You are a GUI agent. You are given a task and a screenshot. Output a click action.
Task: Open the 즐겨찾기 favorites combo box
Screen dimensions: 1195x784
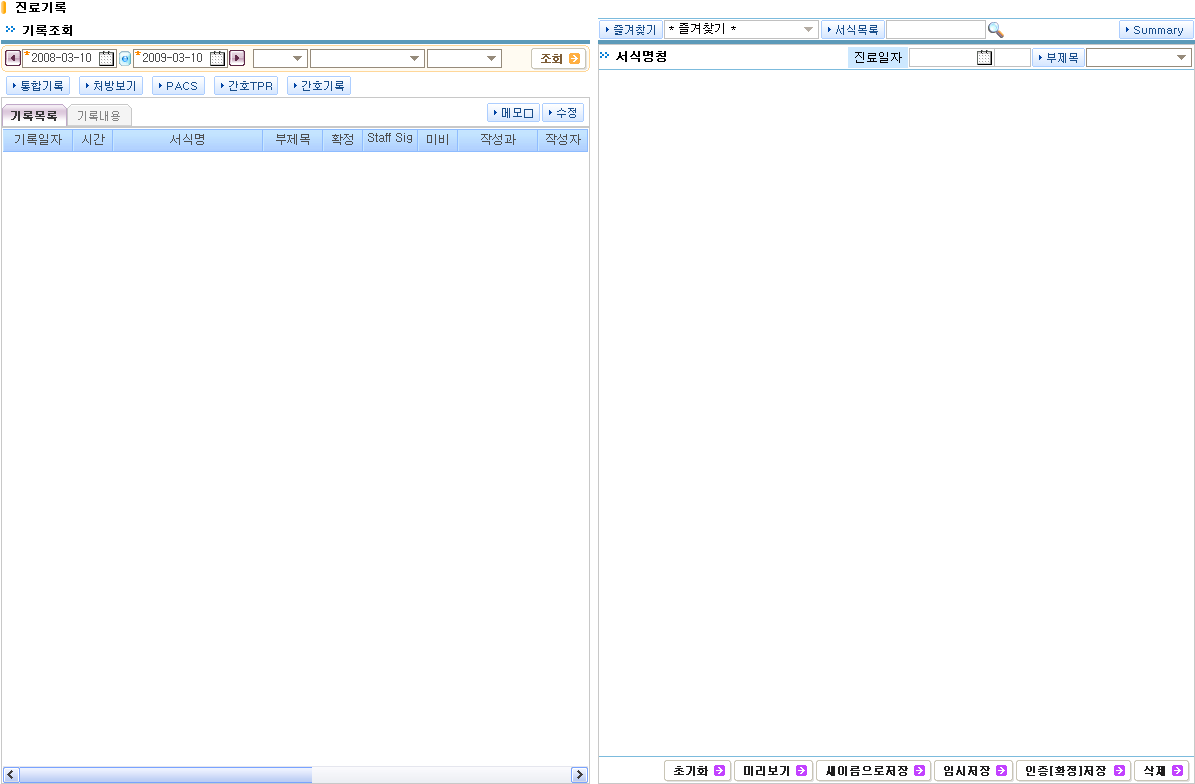[x=741, y=30]
